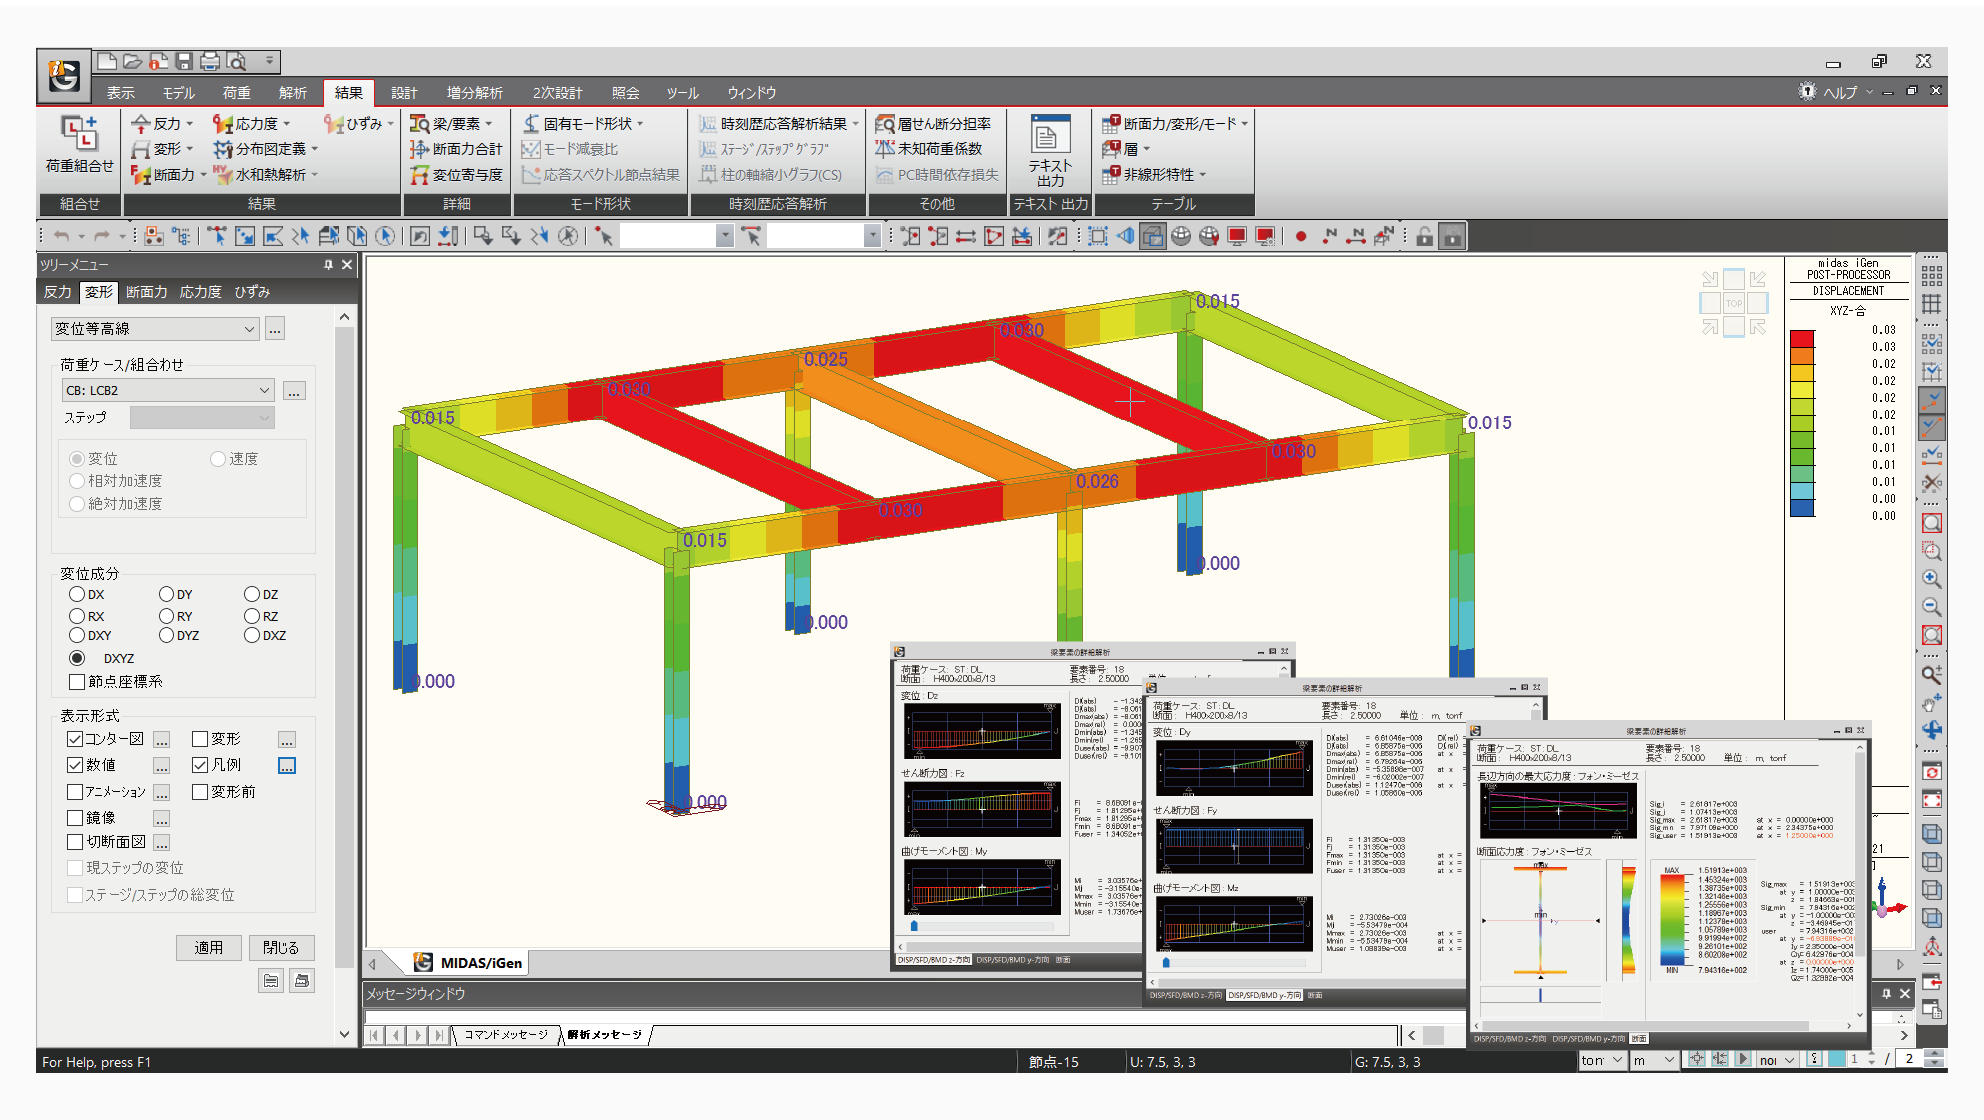This screenshot has width=1984, height=1120.
Task: Click the 荷重組合せ load combination icon
Action: coord(79,134)
